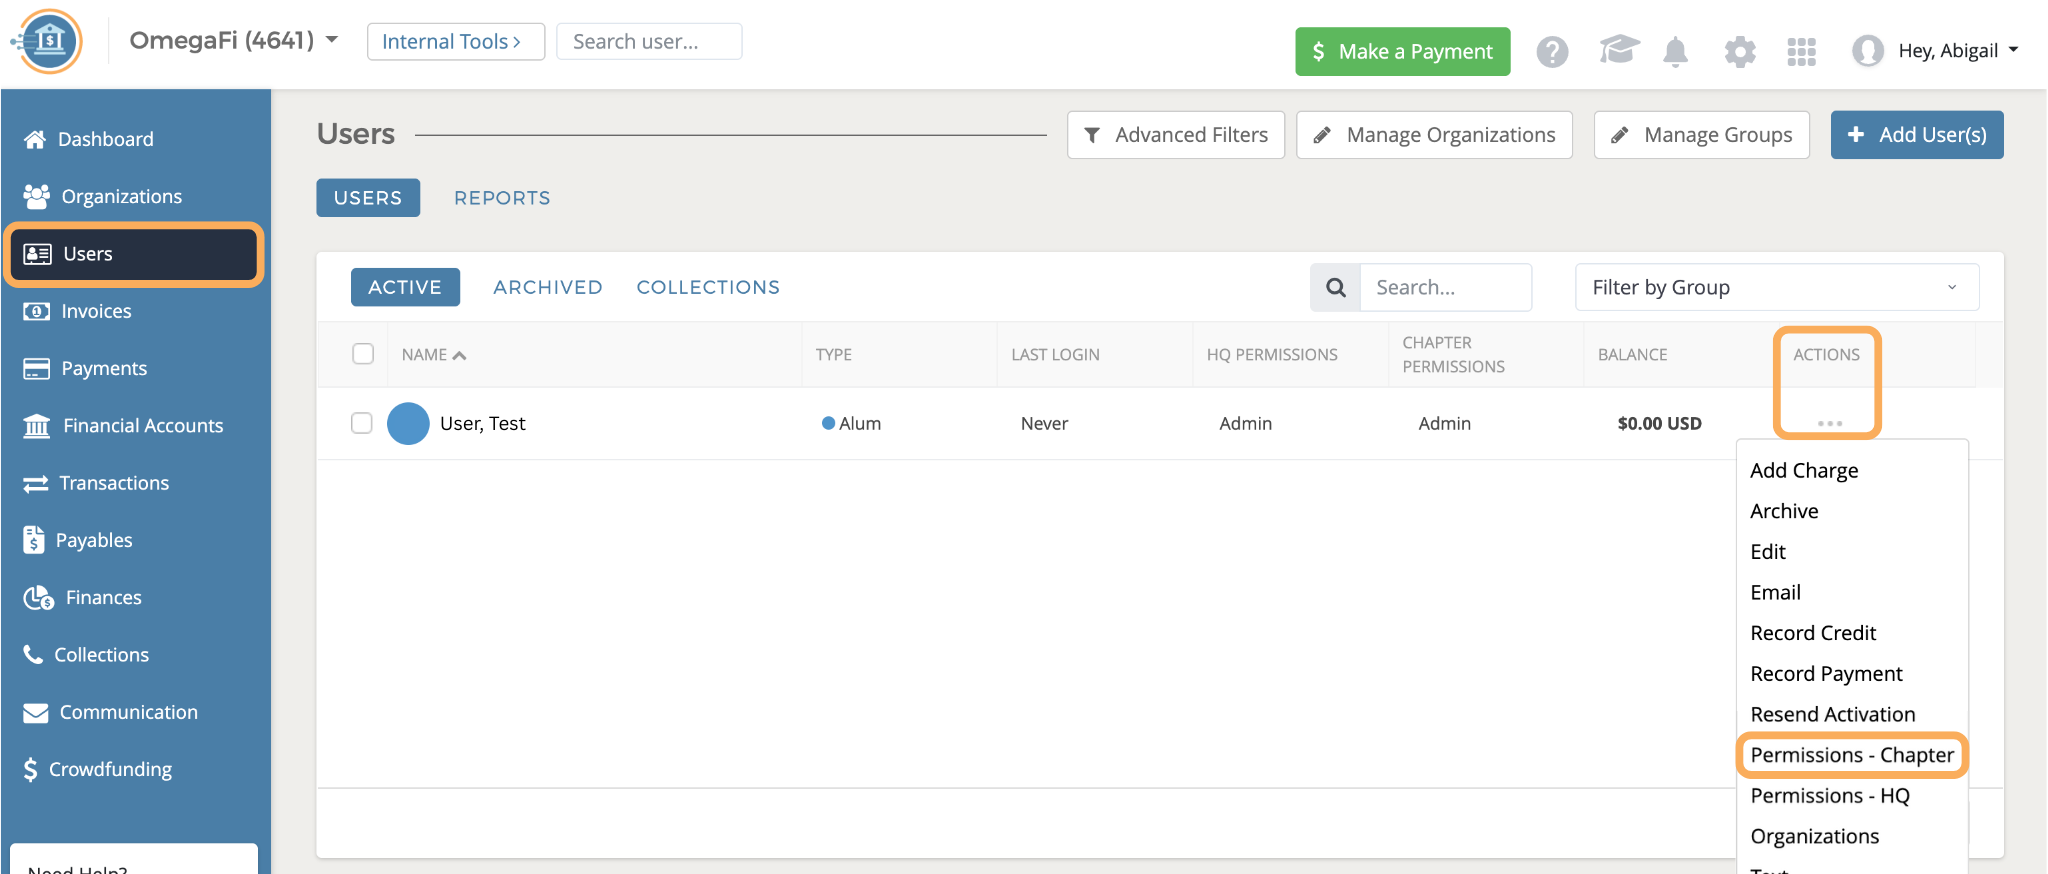Viewport: 2048px width, 874px height.
Task: Open the three-dot actions icon for Test User
Action: tap(1829, 424)
